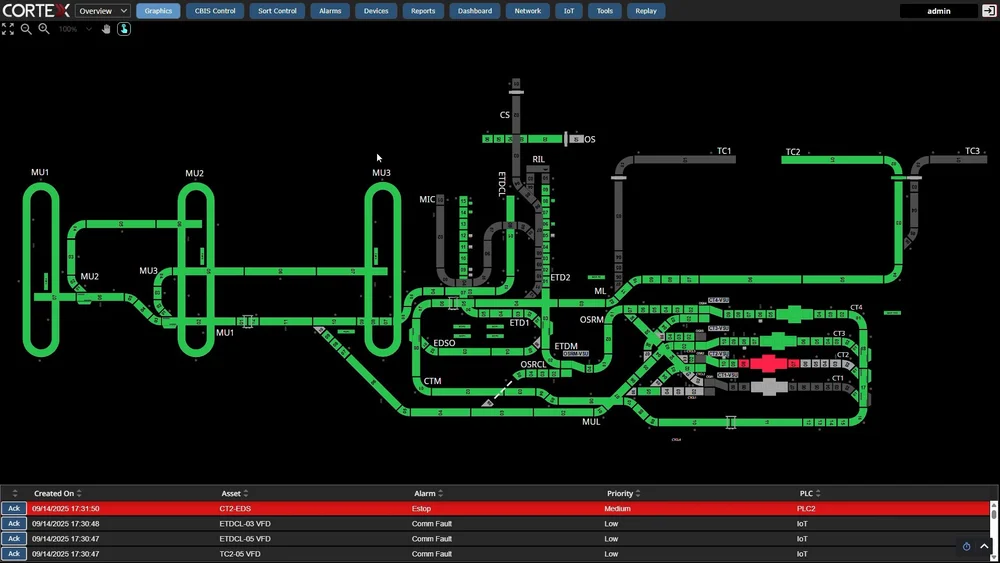Click the ETD2 label on the diagram
This screenshot has width=1000, height=563.
click(x=560, y=277)
